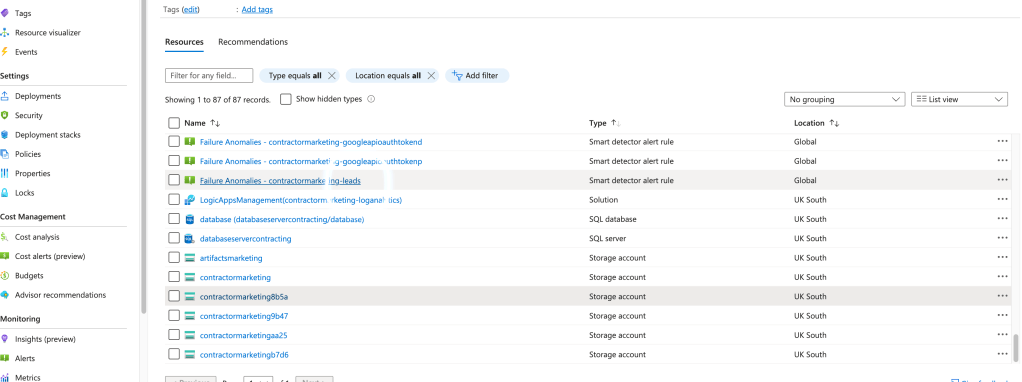Select checkbox for LogicAppsManagement row
The image size is (1022, 382).
[173, 199]
